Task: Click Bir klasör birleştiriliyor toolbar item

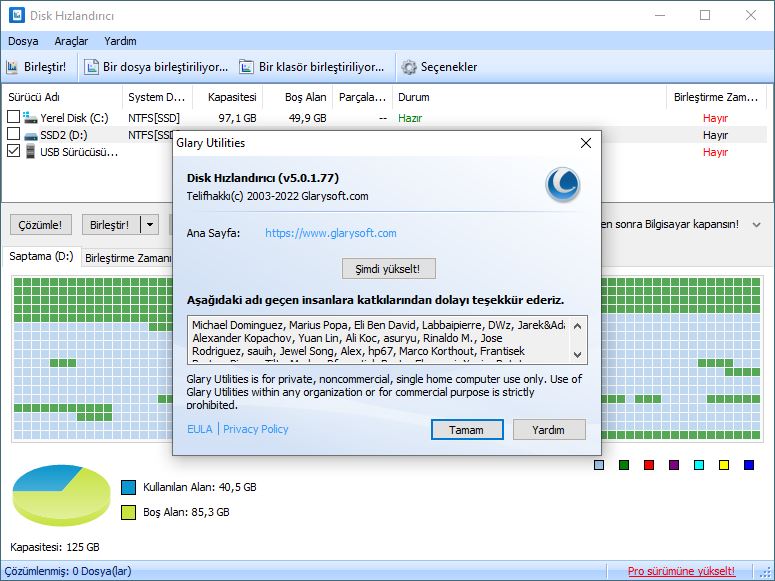Action: 311,67
